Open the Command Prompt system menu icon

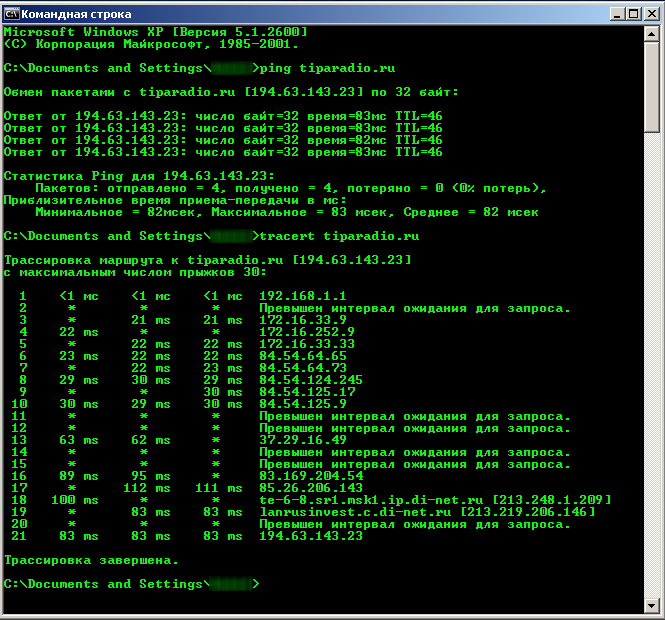(12, 13)
